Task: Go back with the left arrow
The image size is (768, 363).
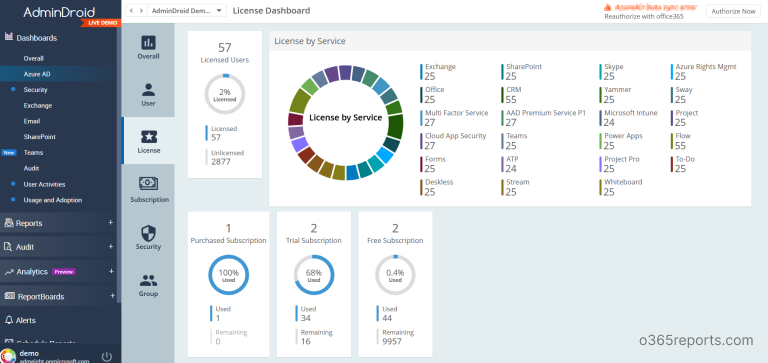Action: [132, 10]
